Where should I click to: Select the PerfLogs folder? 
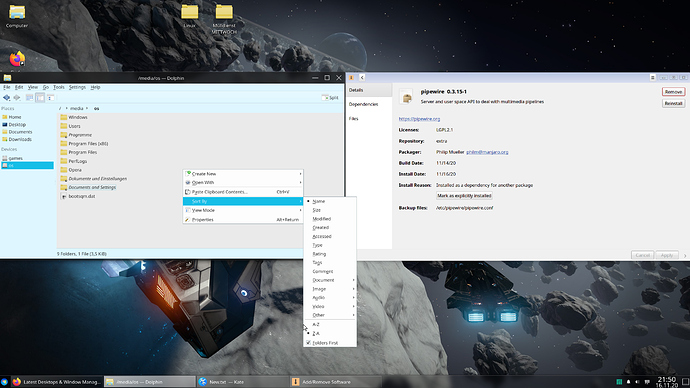click(x=73, y=161)
